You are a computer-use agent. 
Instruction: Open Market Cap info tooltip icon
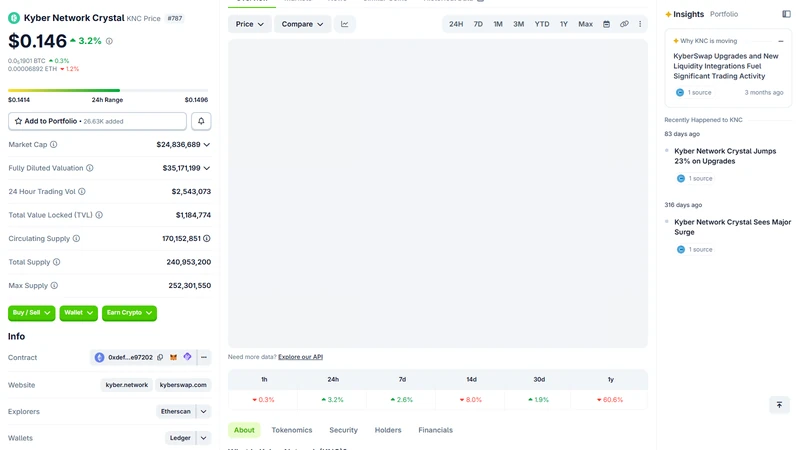pos(54,145)
